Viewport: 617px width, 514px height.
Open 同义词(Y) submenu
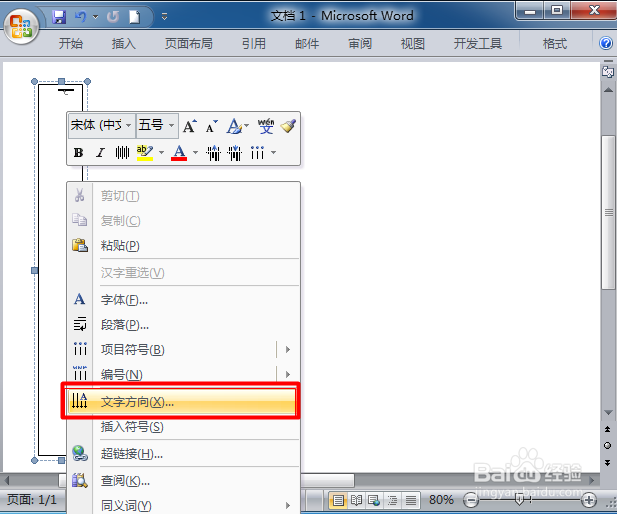(184, 505)
